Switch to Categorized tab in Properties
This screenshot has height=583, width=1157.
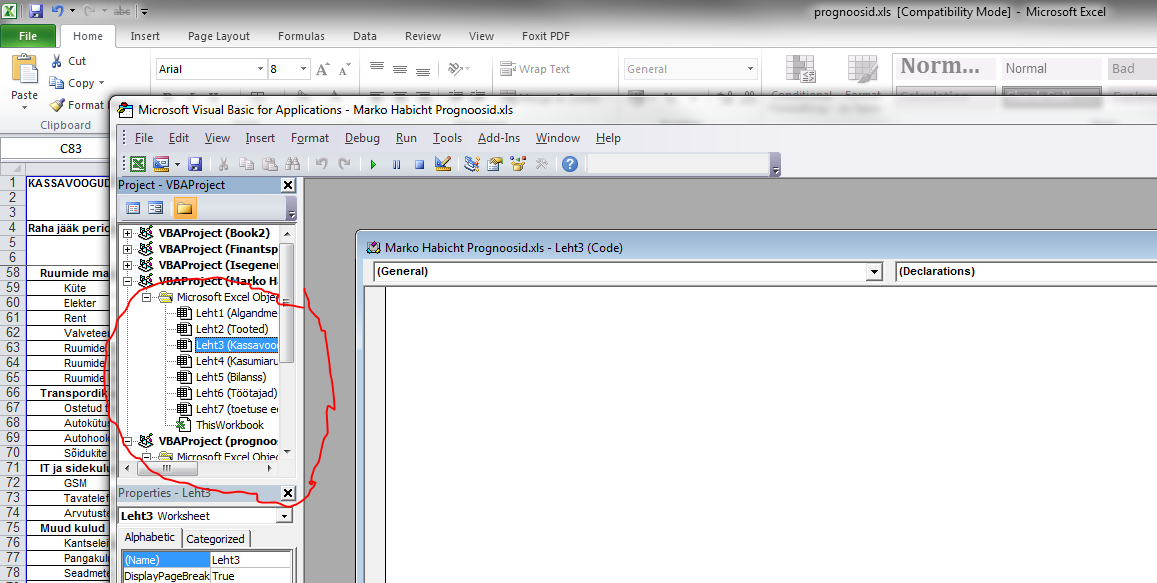[215, 539]
